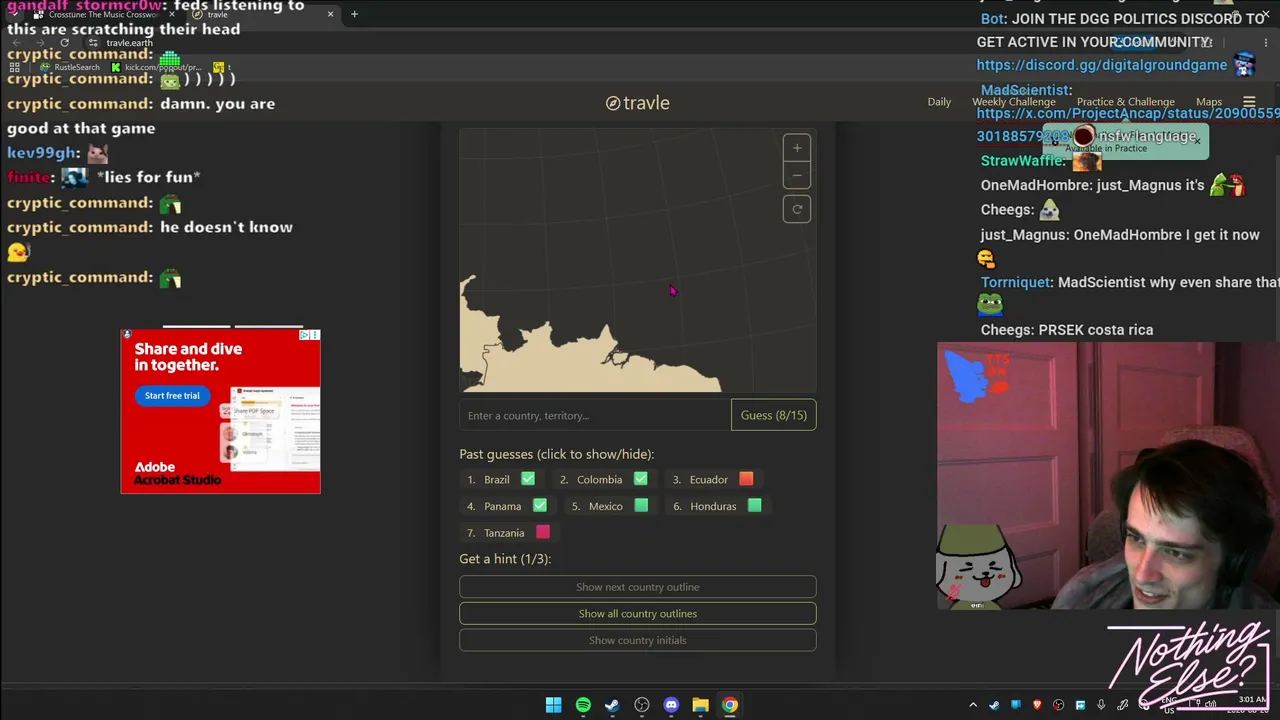
Task: Open Spotify from the taskbar
Action: [x=583, y=705]
